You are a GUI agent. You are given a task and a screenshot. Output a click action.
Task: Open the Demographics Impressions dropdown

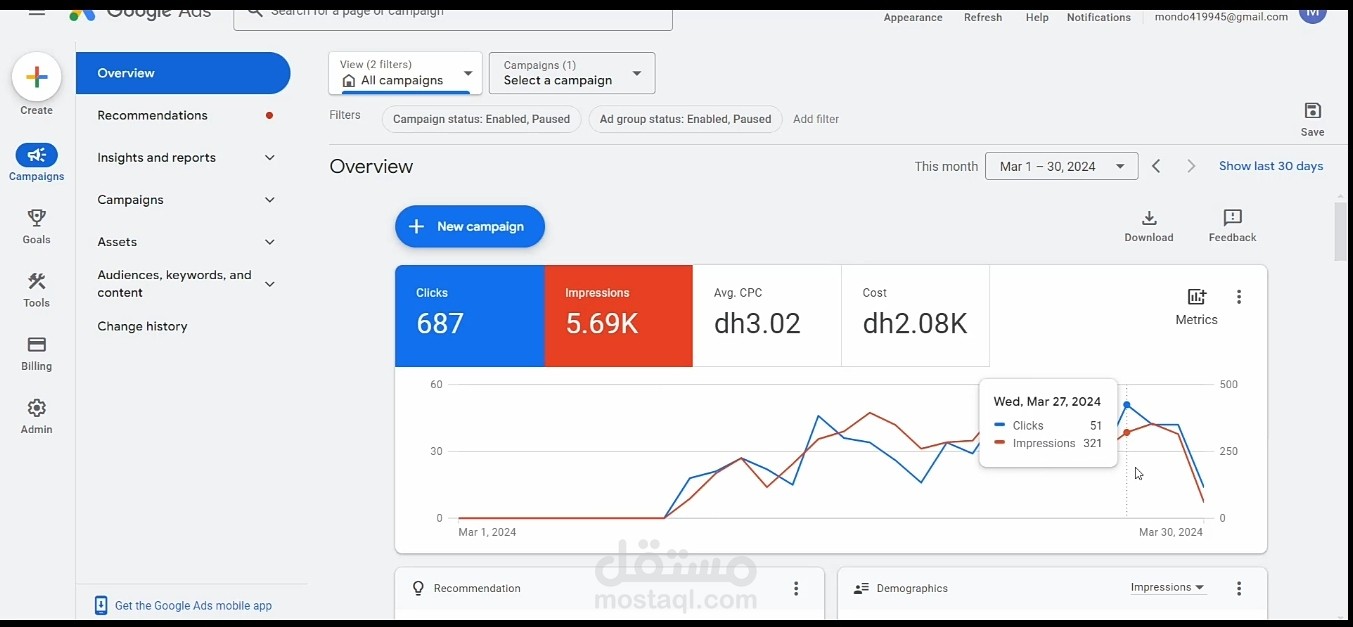[x=1167, y=588]
